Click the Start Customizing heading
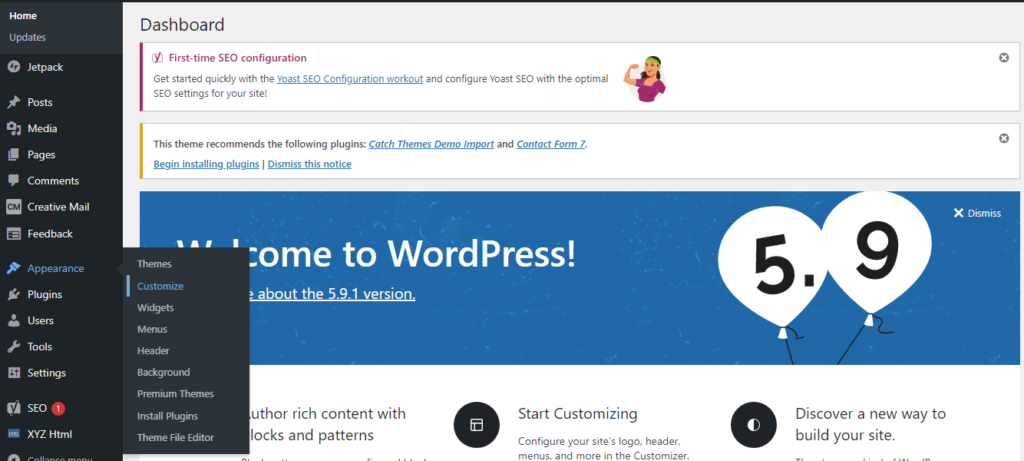 577,413
